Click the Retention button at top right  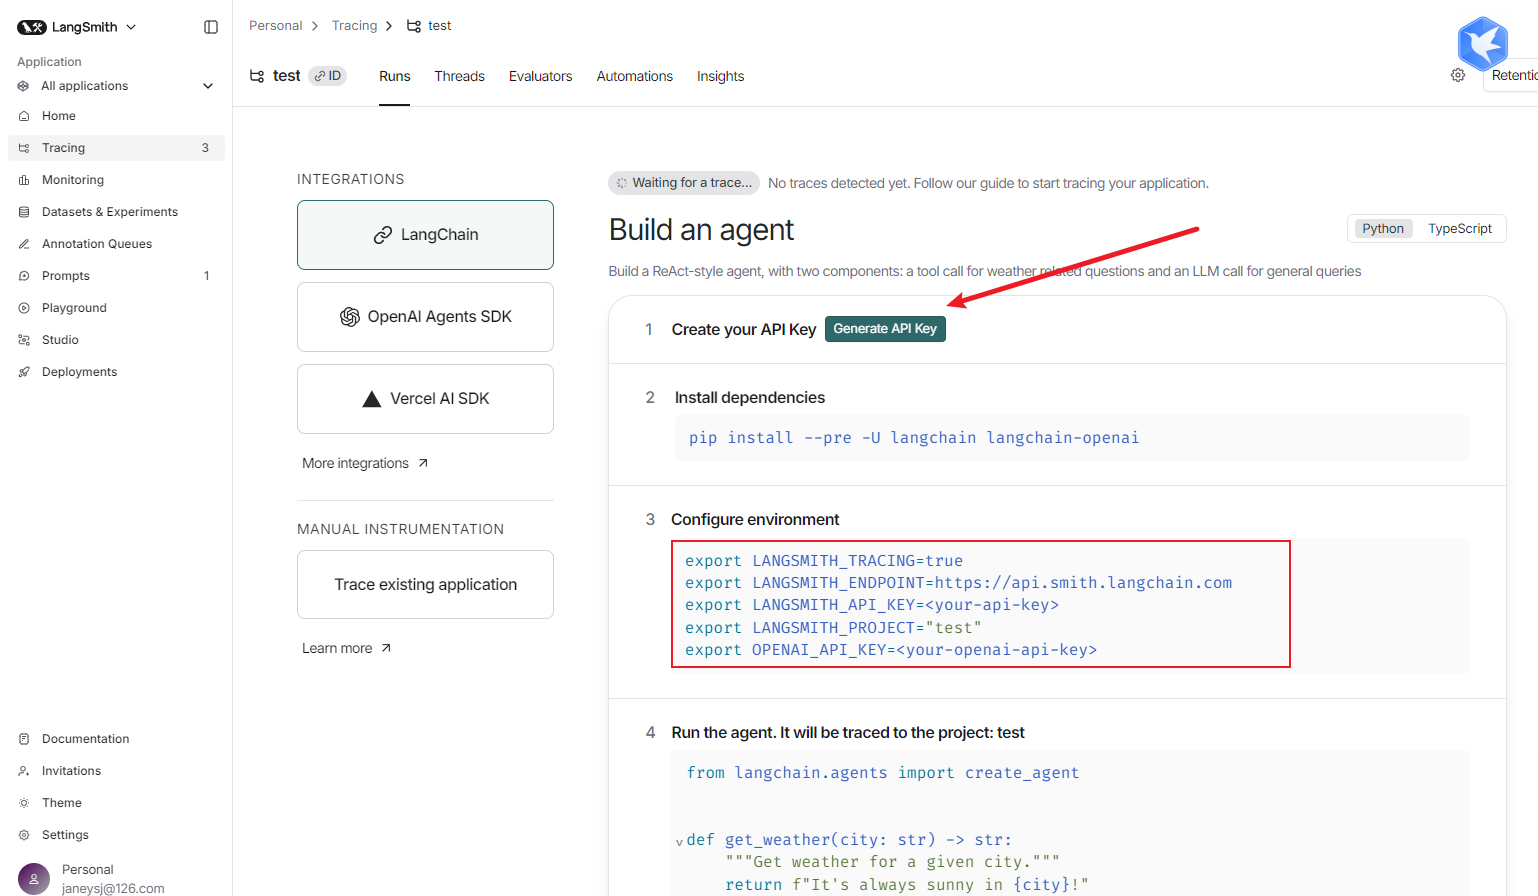1511,75
